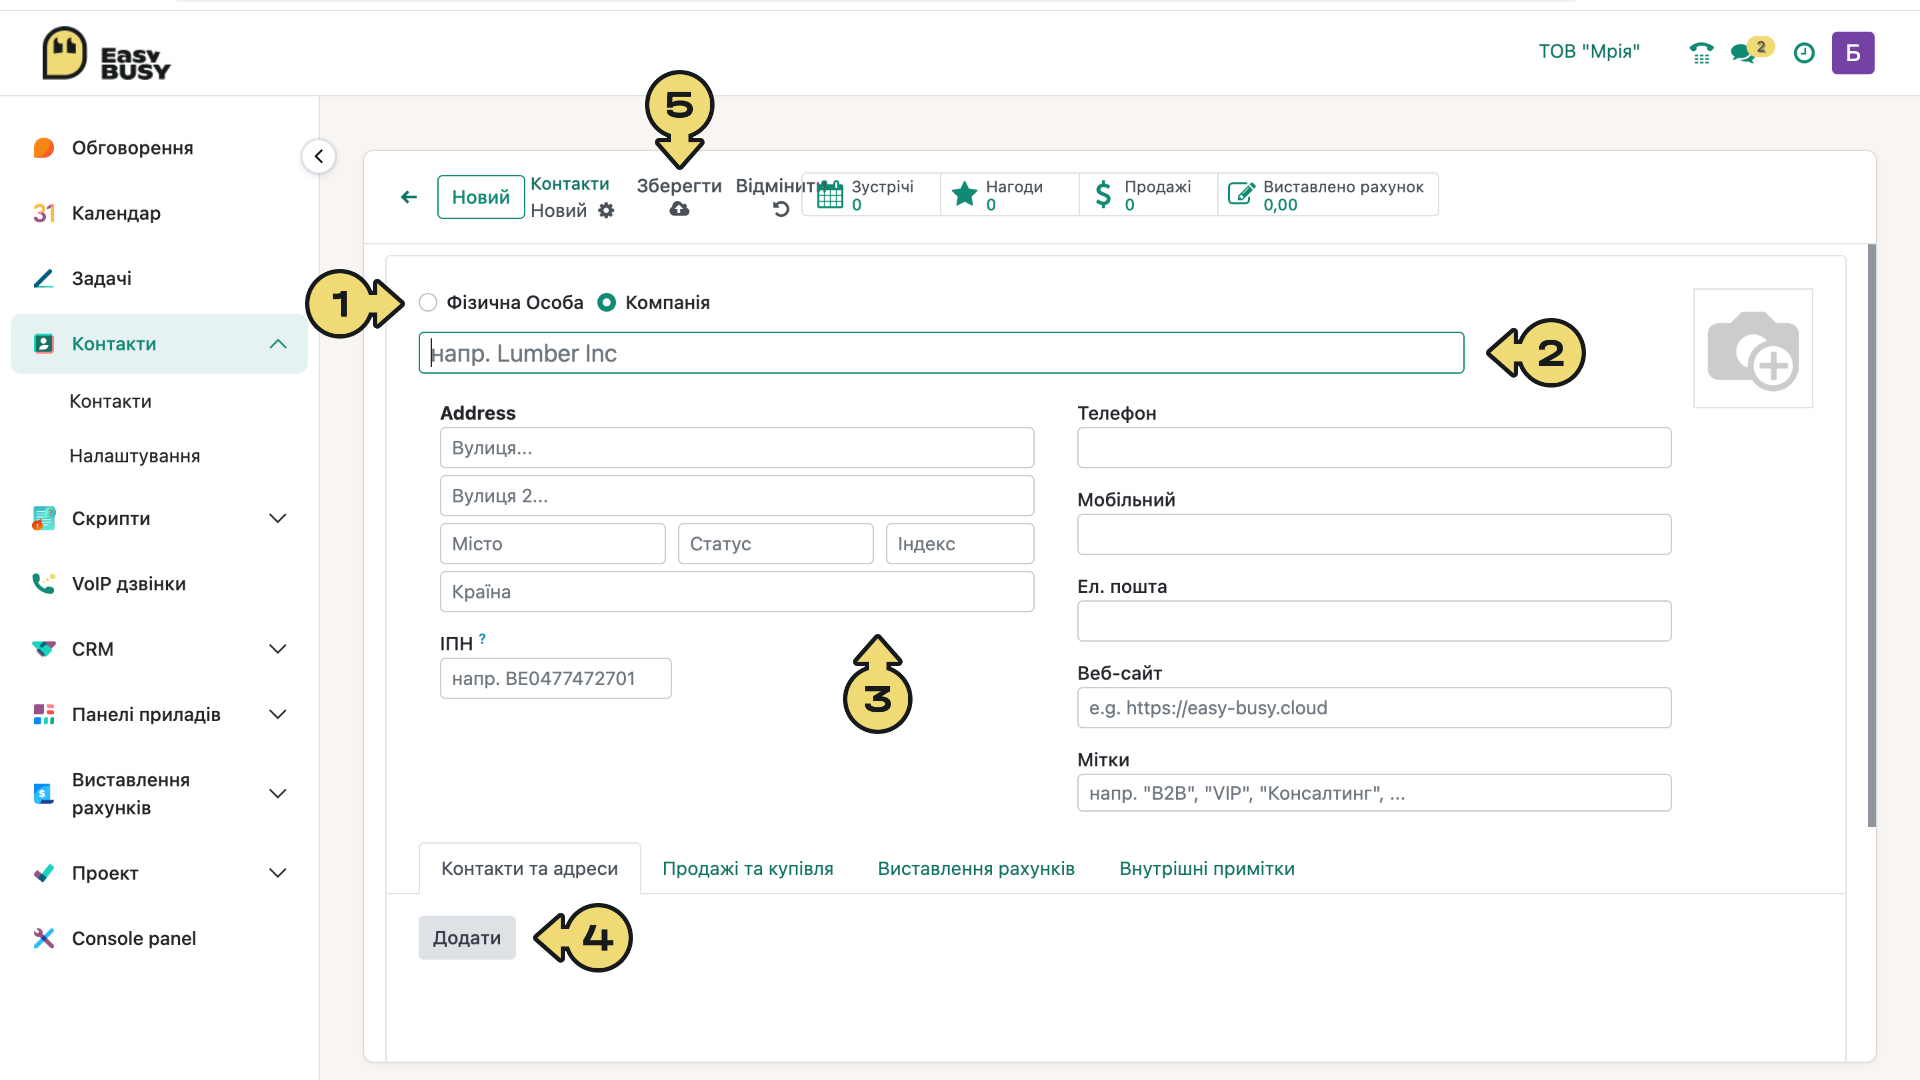Focus the Вулиця... address field
1920x1080 pixels.
tap(737, 448)
